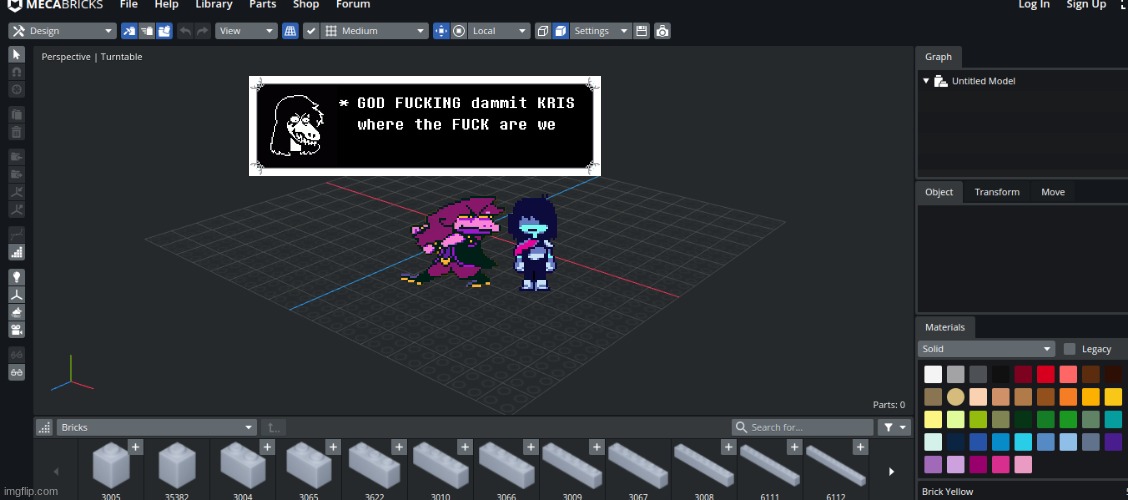Viewport: 1128px width, 500px height.
Task: Switch to solid cube display
Action: click(x=560, y=31)
